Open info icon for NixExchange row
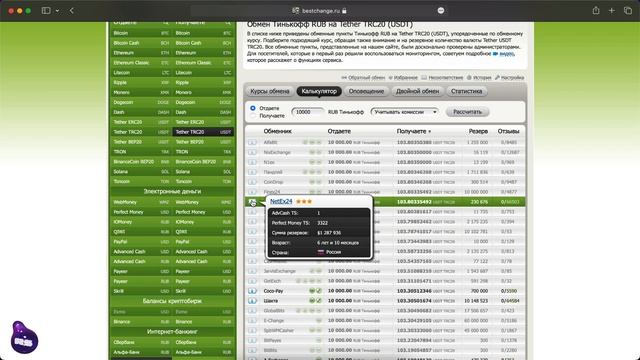Viewport: 640px width, 360px height. coord(252,152)
